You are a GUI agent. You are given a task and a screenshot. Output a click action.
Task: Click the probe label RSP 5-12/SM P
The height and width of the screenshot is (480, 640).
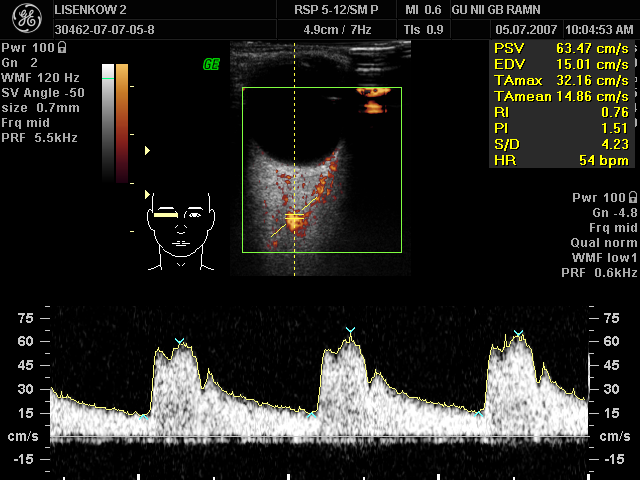click(x=336, y=10)
